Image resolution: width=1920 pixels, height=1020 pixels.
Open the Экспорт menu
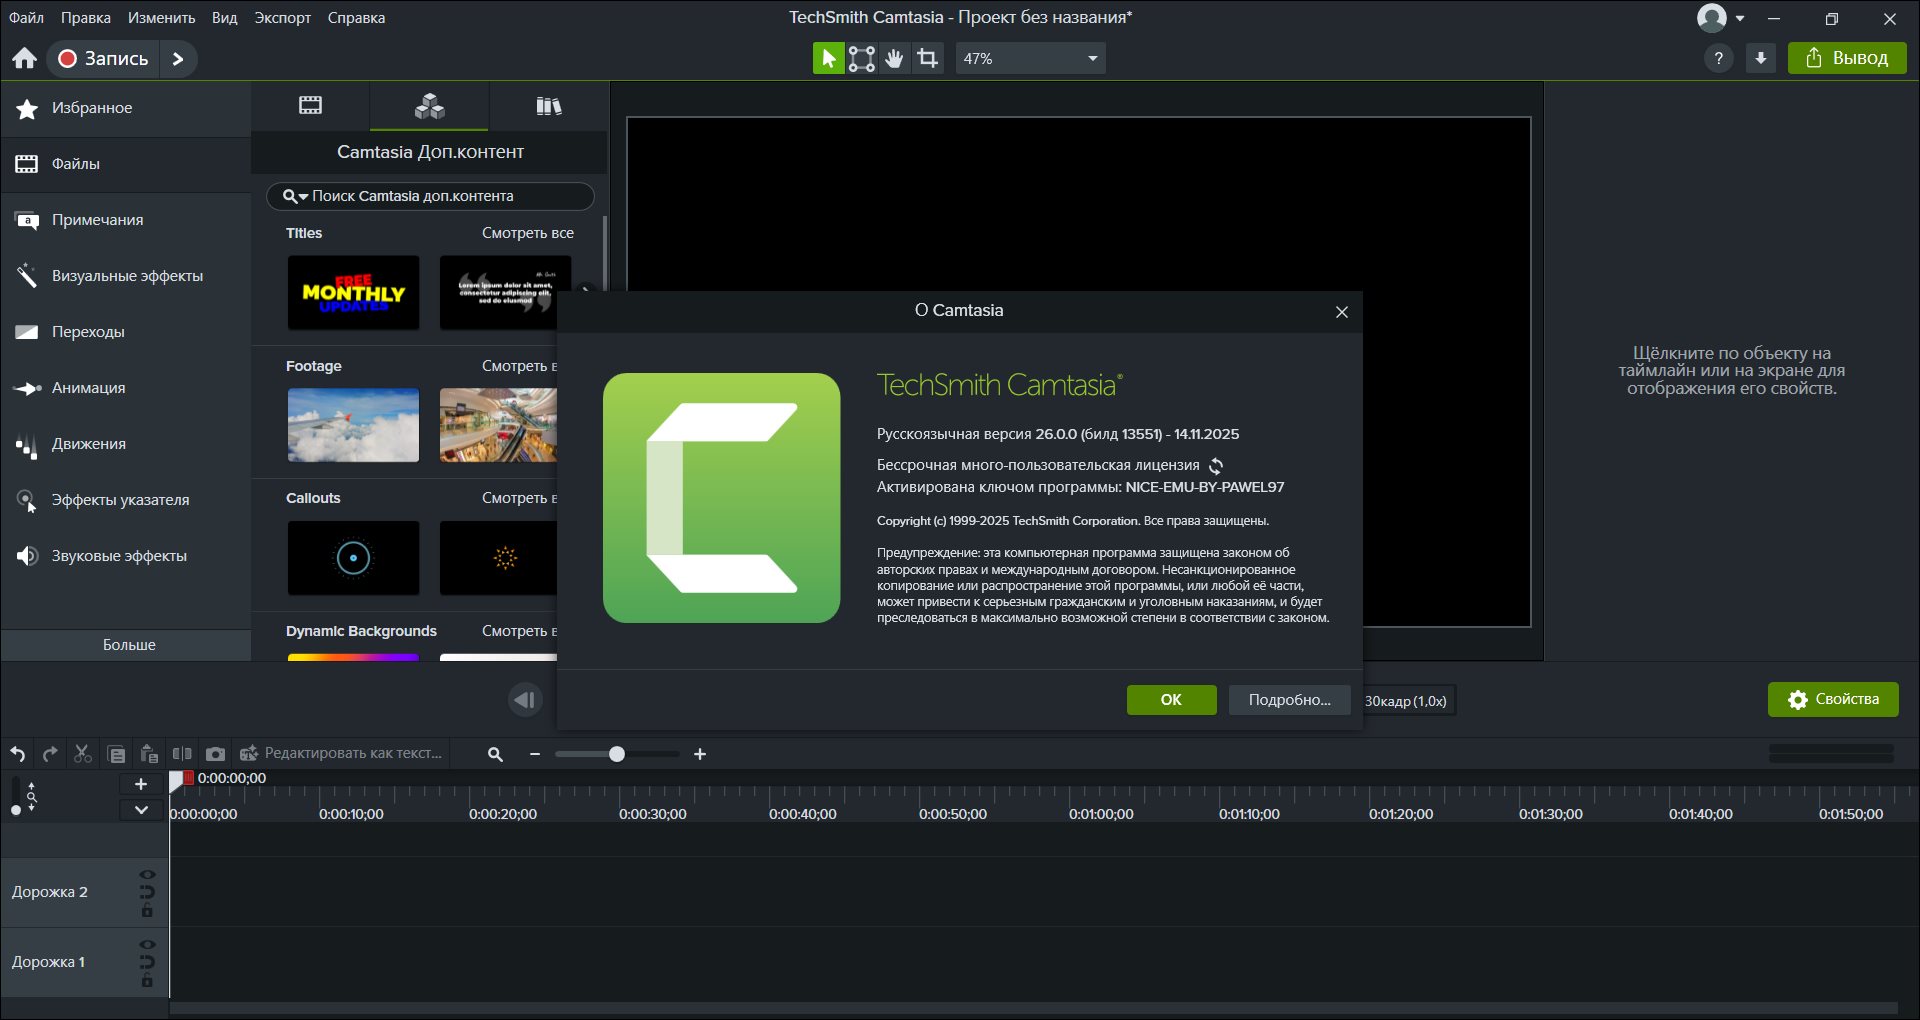[x=282, y=18]
